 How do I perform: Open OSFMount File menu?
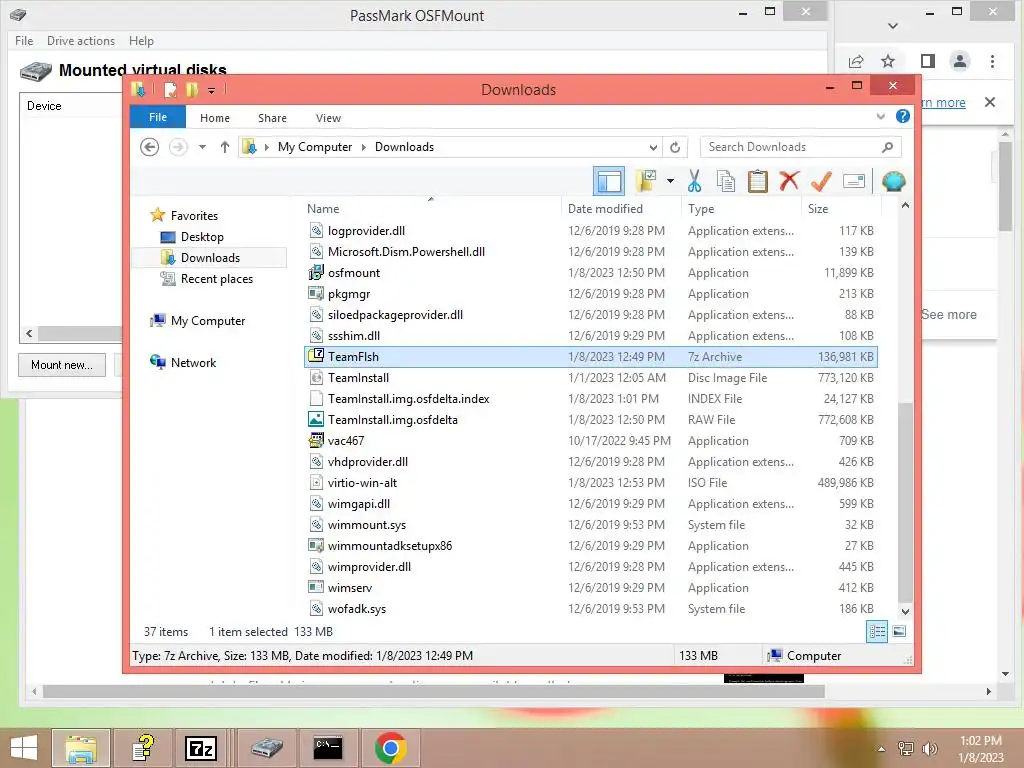[x=24, y=40]
